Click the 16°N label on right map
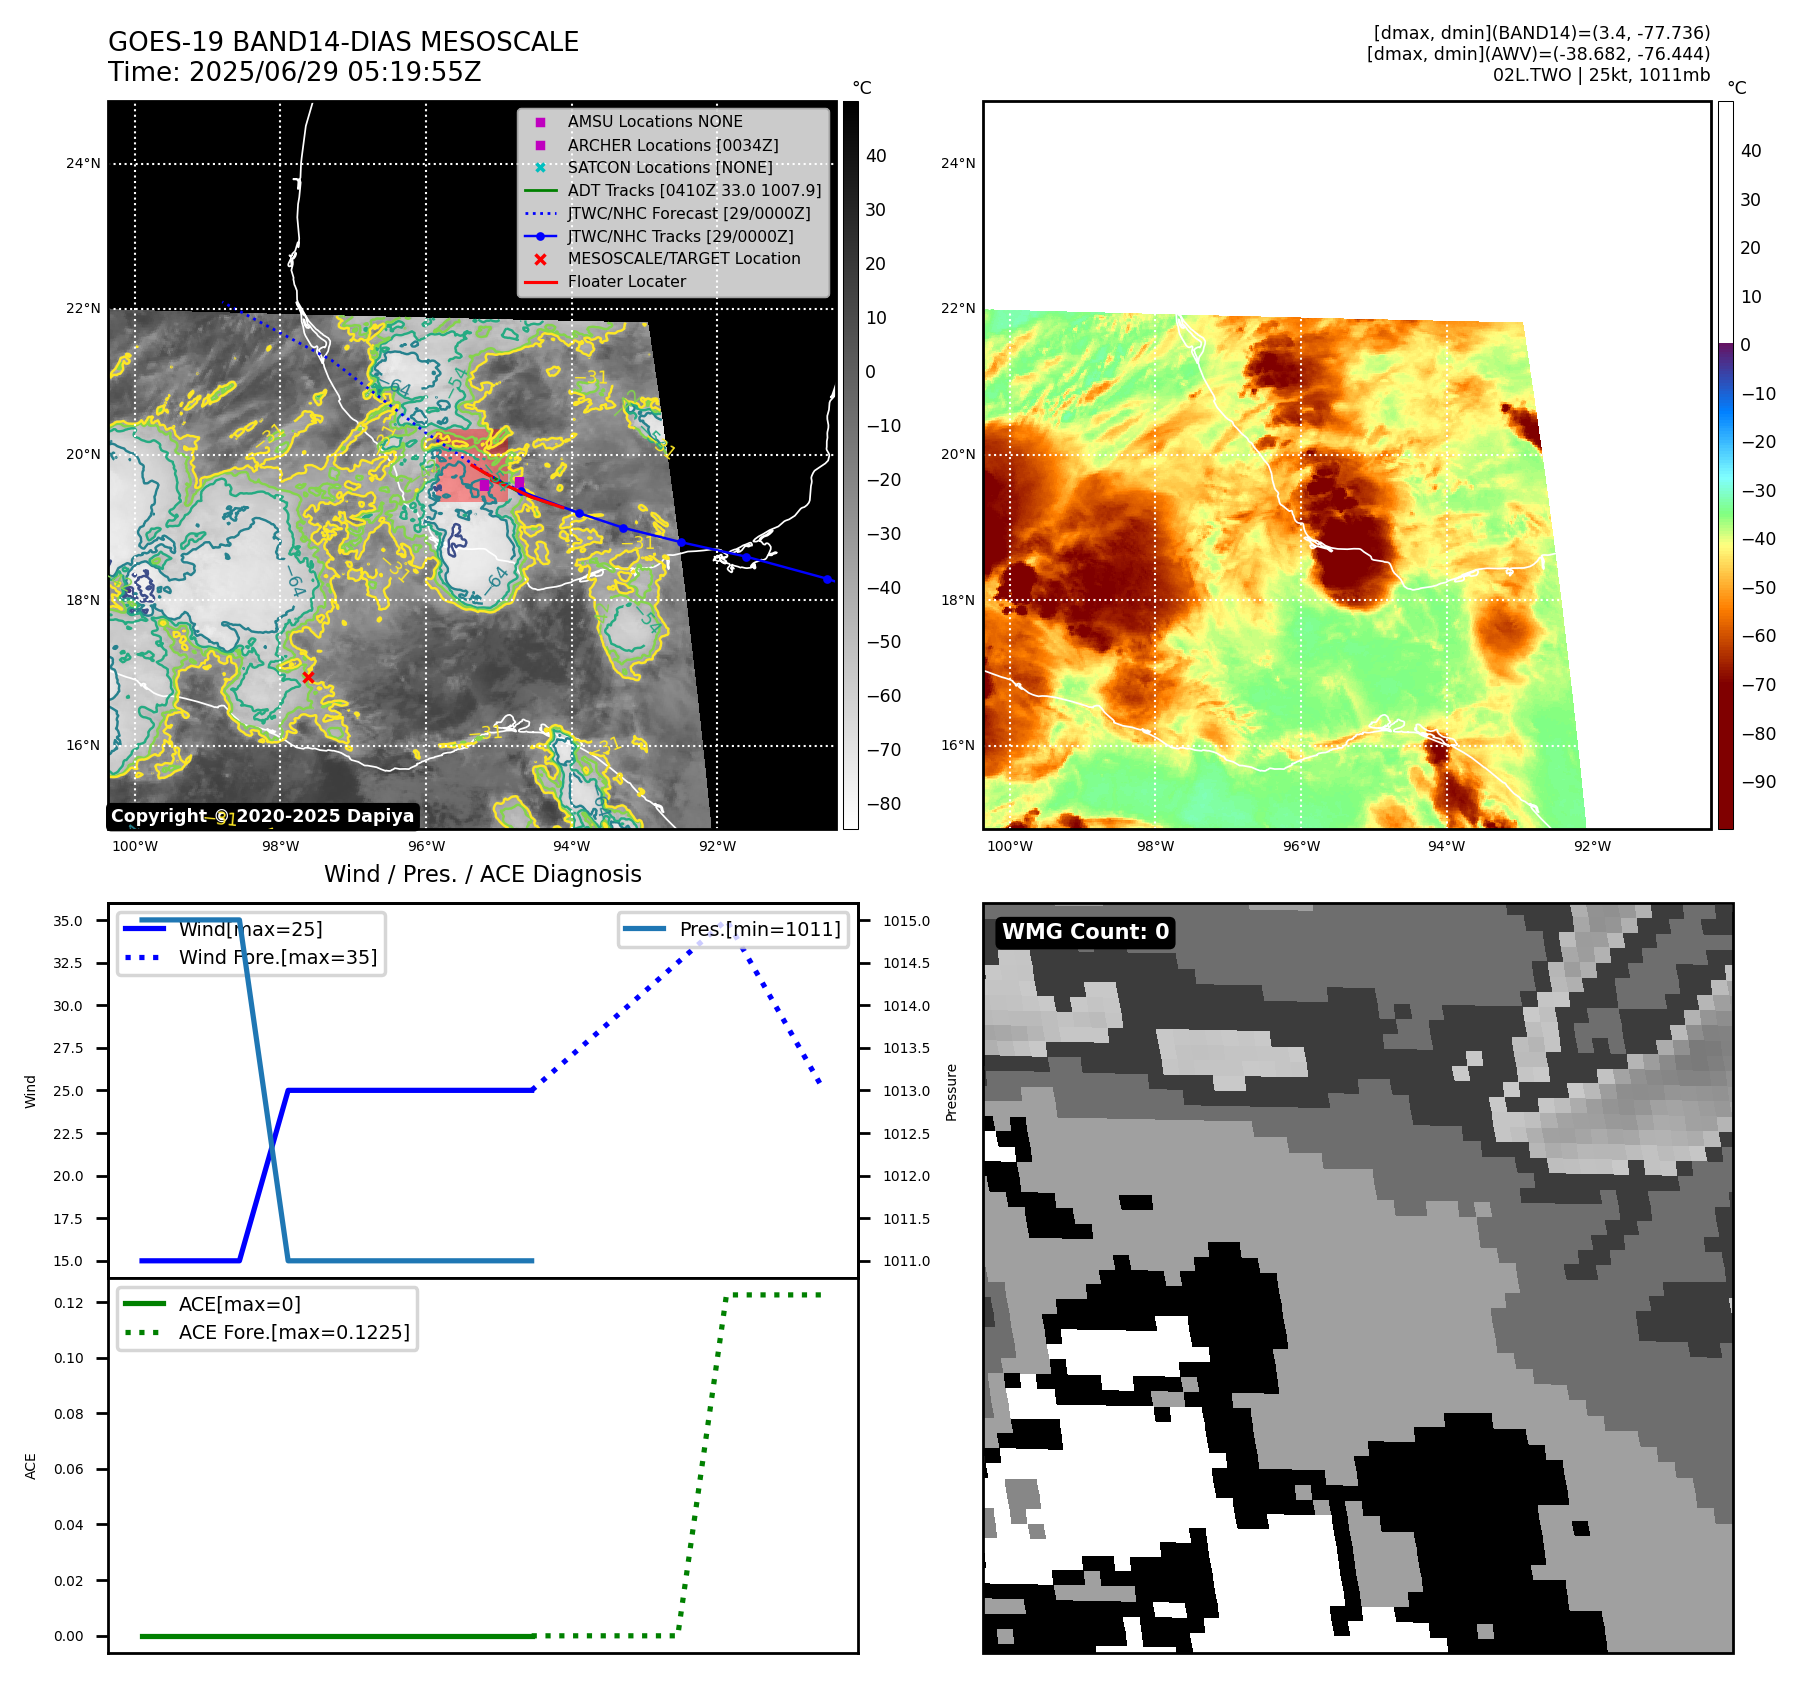The height and width of the screenshot is (1690, 1801). pyautogui.click(x=958, y=745)
